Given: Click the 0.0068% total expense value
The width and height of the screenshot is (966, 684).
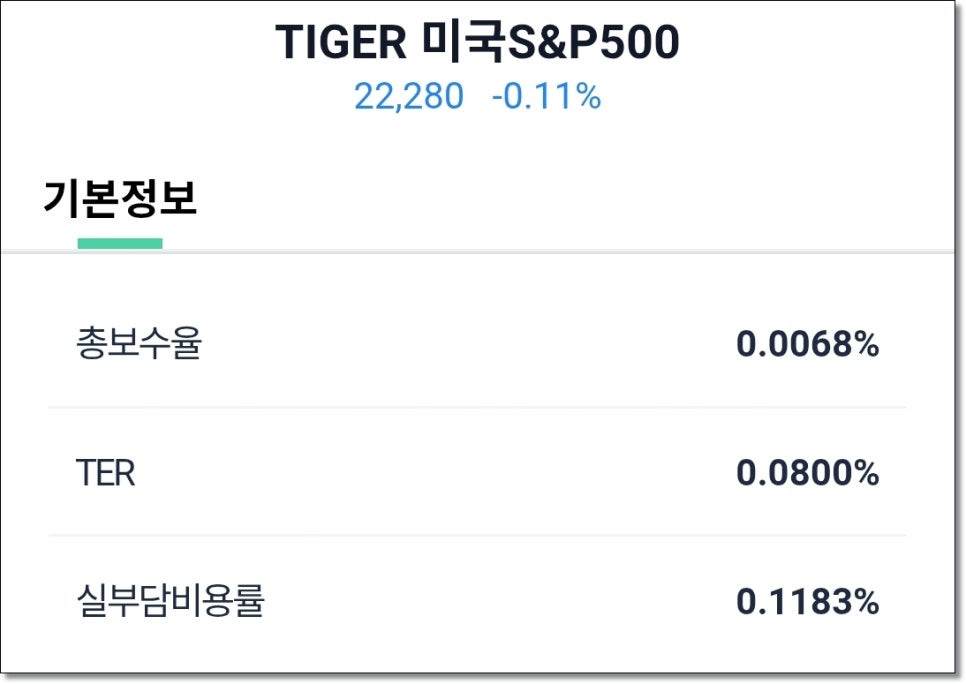Looking at the screenshot, I should pyautogui.click(x=811, y=345).
